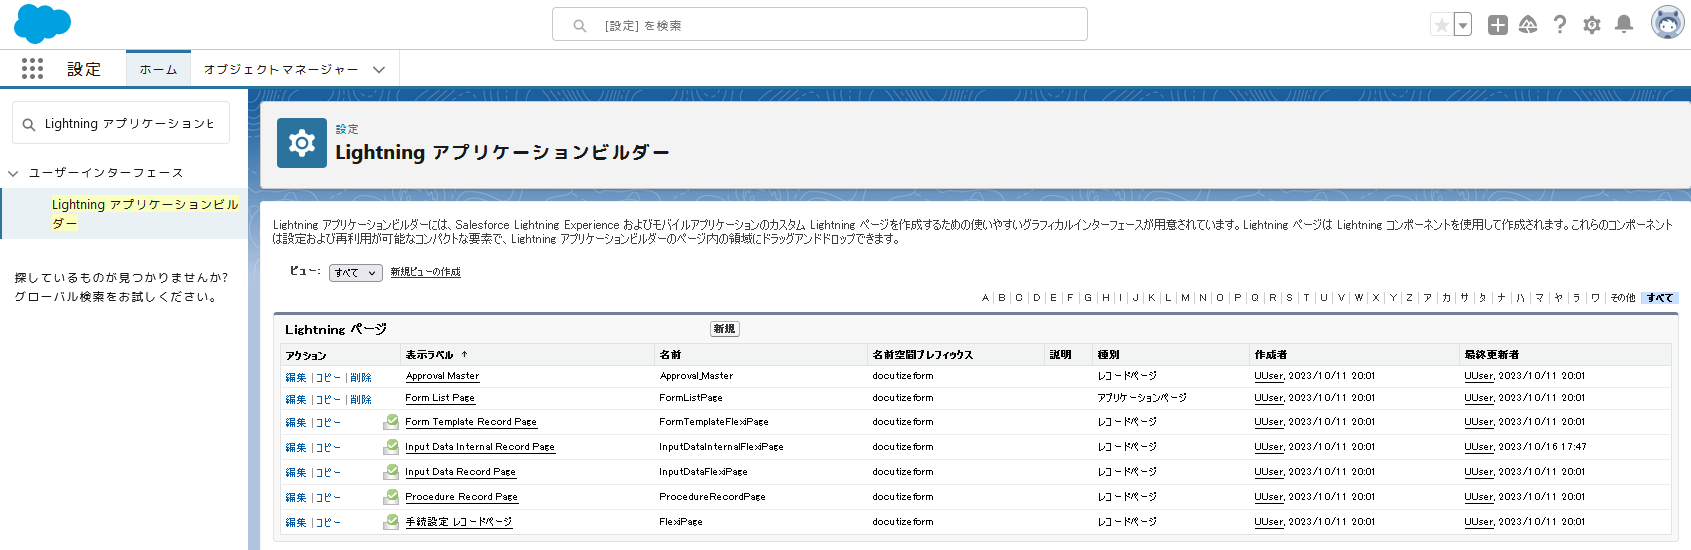Click the InputDataInternalFlexiPage name cell
This screenshot has width=1691, height=550.
[721, 447]
